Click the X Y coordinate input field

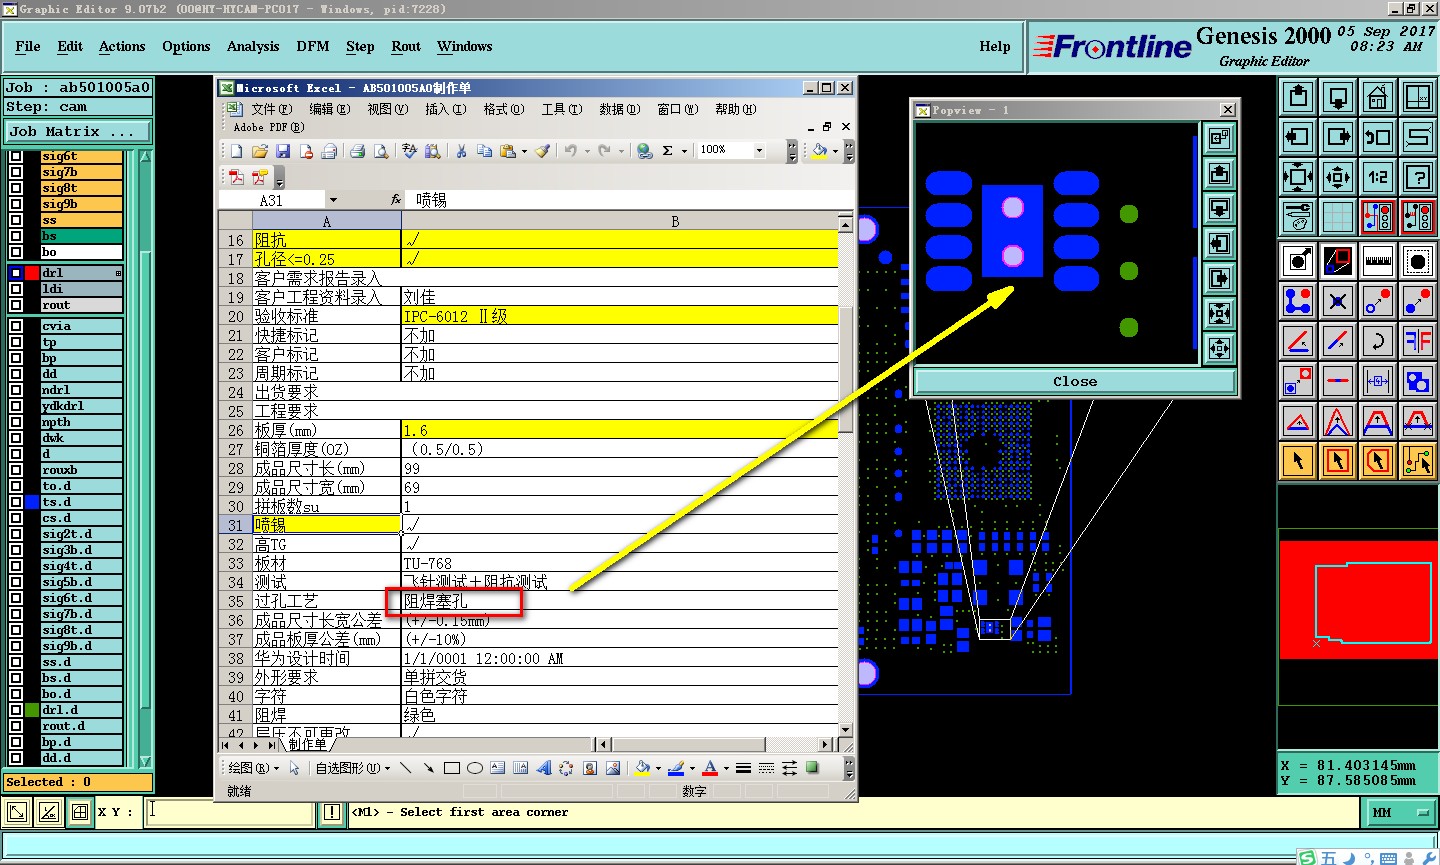click(x=229, y=812)
